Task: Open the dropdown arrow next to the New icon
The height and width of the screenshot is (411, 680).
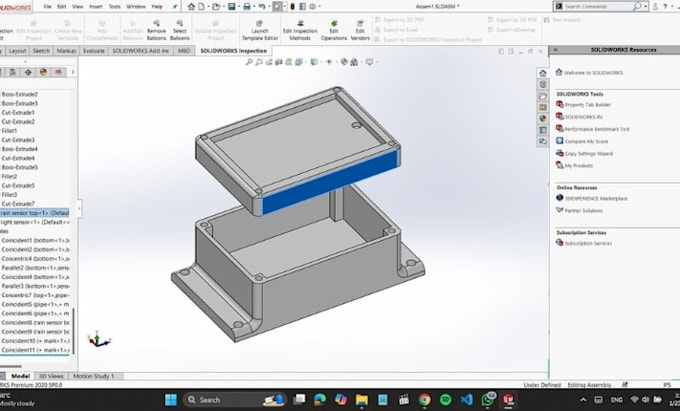Action: point(208,7)
